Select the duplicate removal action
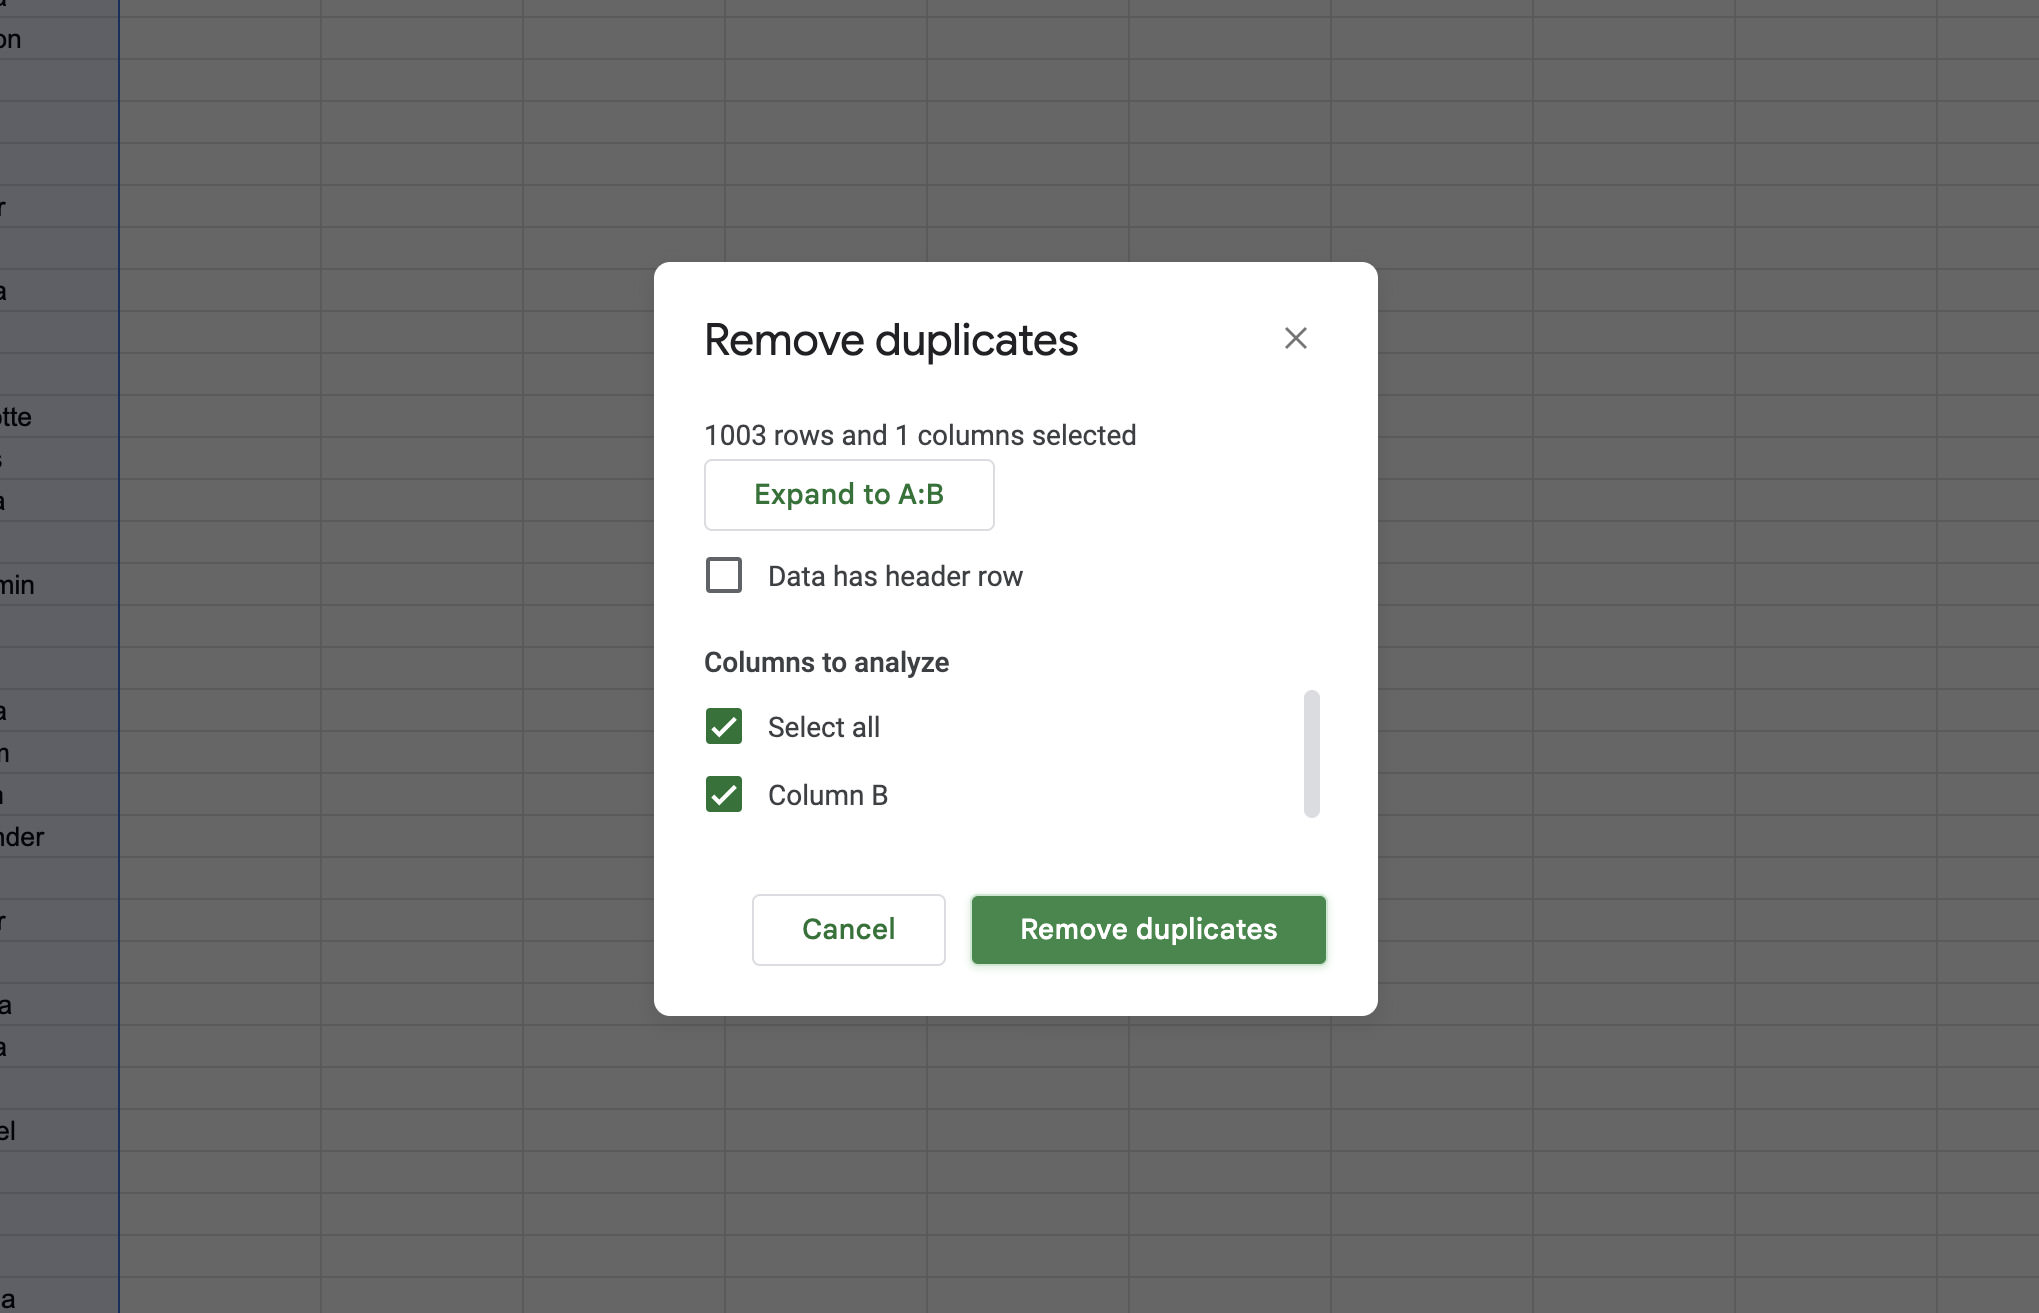This screenshot has height=1313, width=2039. point(1147,928)
